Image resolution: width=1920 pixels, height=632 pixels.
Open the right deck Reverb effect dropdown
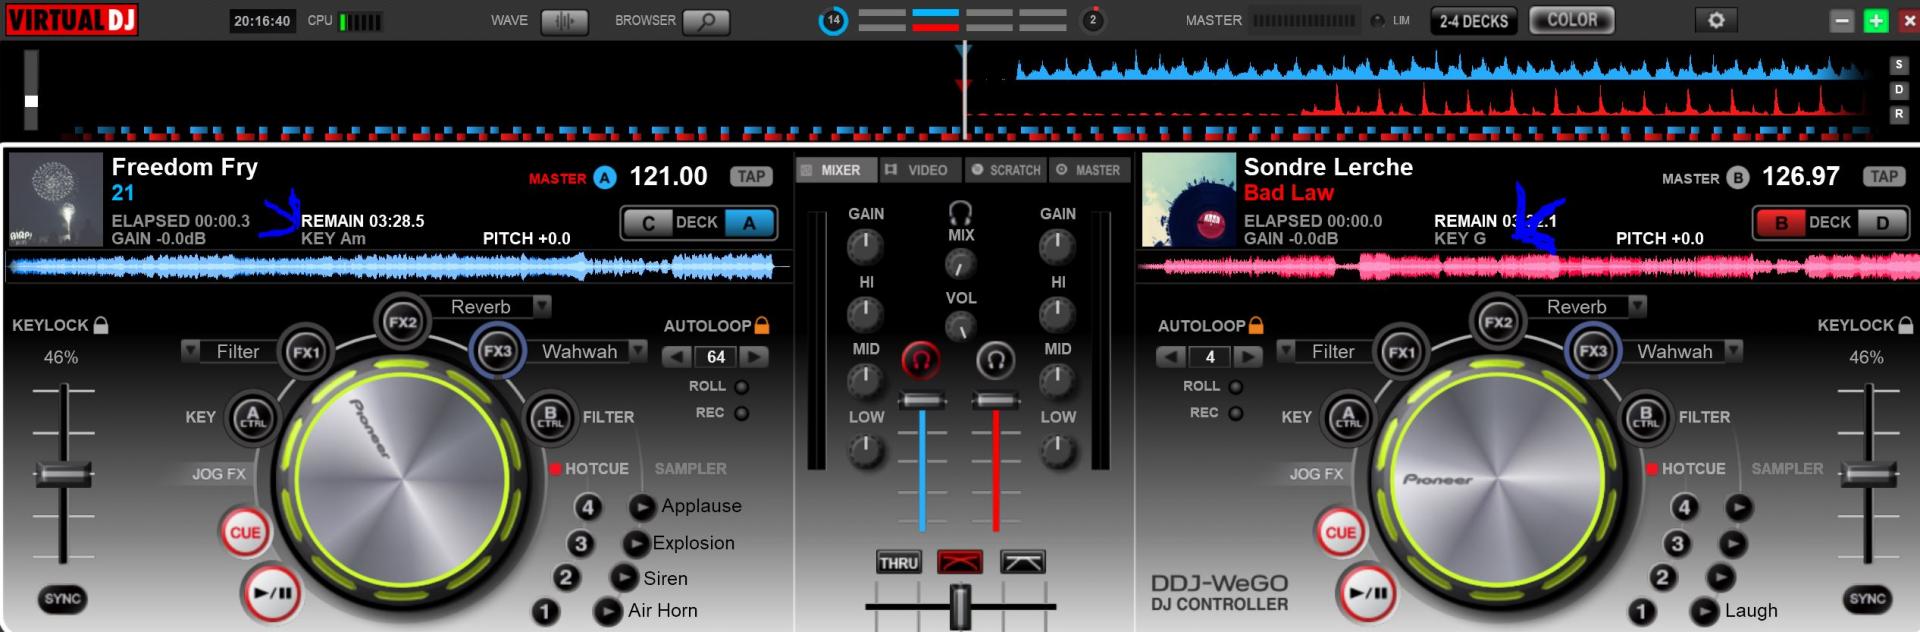pyautogui.click(x=1637, y=306)
